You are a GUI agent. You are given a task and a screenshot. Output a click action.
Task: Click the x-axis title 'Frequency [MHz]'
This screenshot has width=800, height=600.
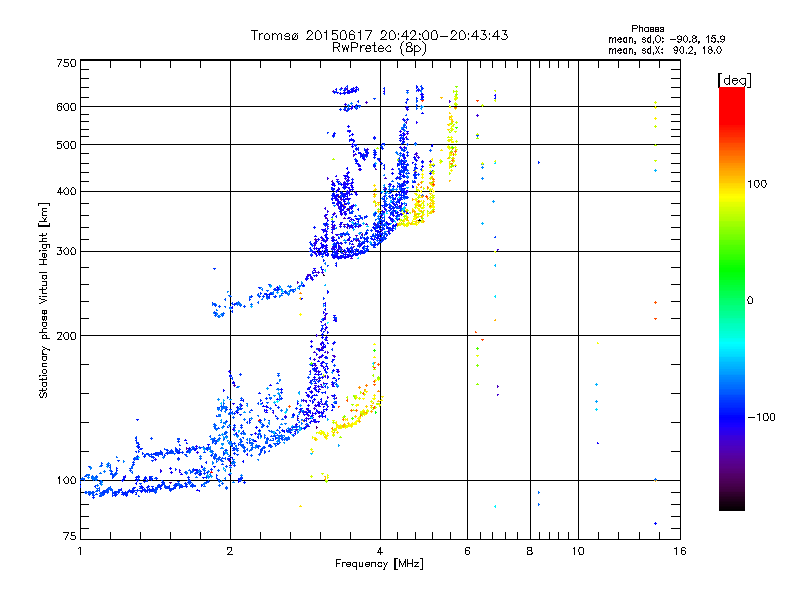(x=379, y=564)
